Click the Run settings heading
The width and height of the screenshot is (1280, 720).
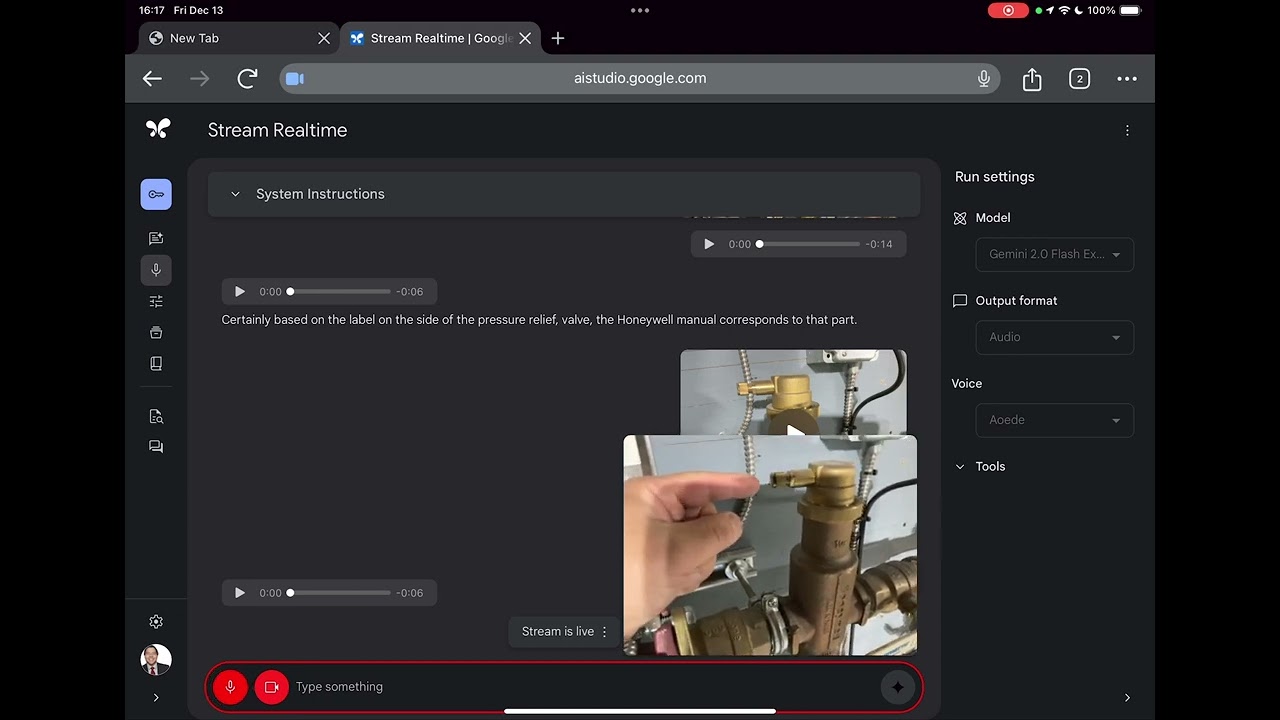tap(995, 177)
